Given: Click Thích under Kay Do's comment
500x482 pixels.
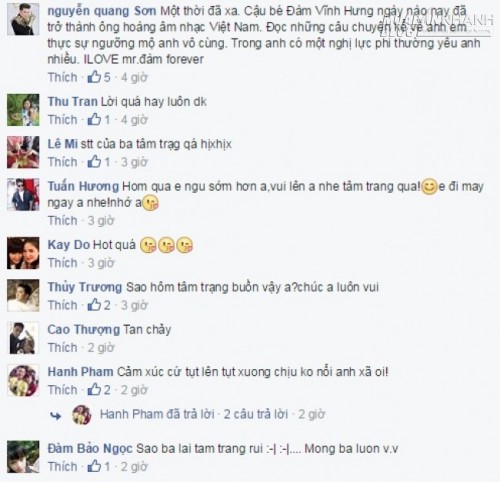Looking at the screenshot, I should [x=63, y=263].
